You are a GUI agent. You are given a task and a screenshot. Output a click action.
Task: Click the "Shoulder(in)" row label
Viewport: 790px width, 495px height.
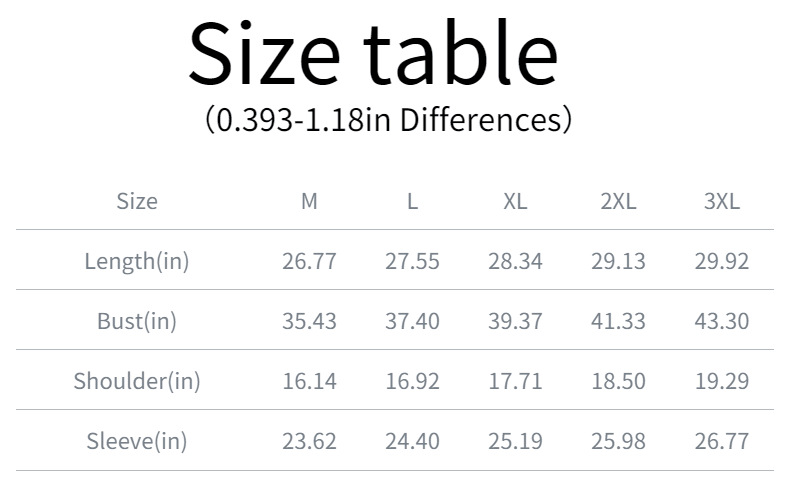coord(137,381)
